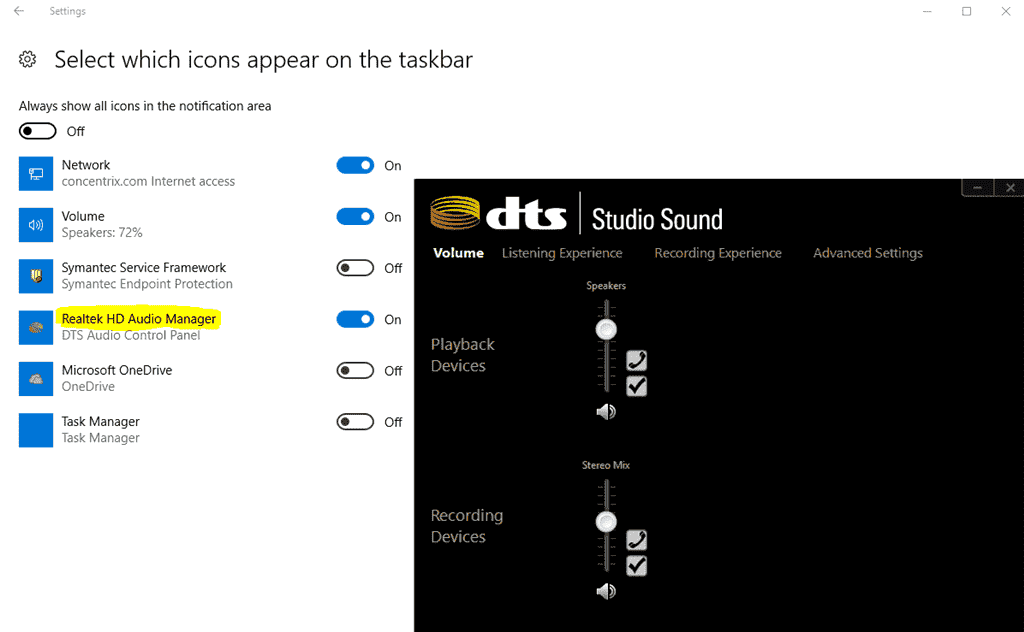This screenshot has height=632, width=1024.
Task: Toggle on Always show all icons
Action: point(37,130)
